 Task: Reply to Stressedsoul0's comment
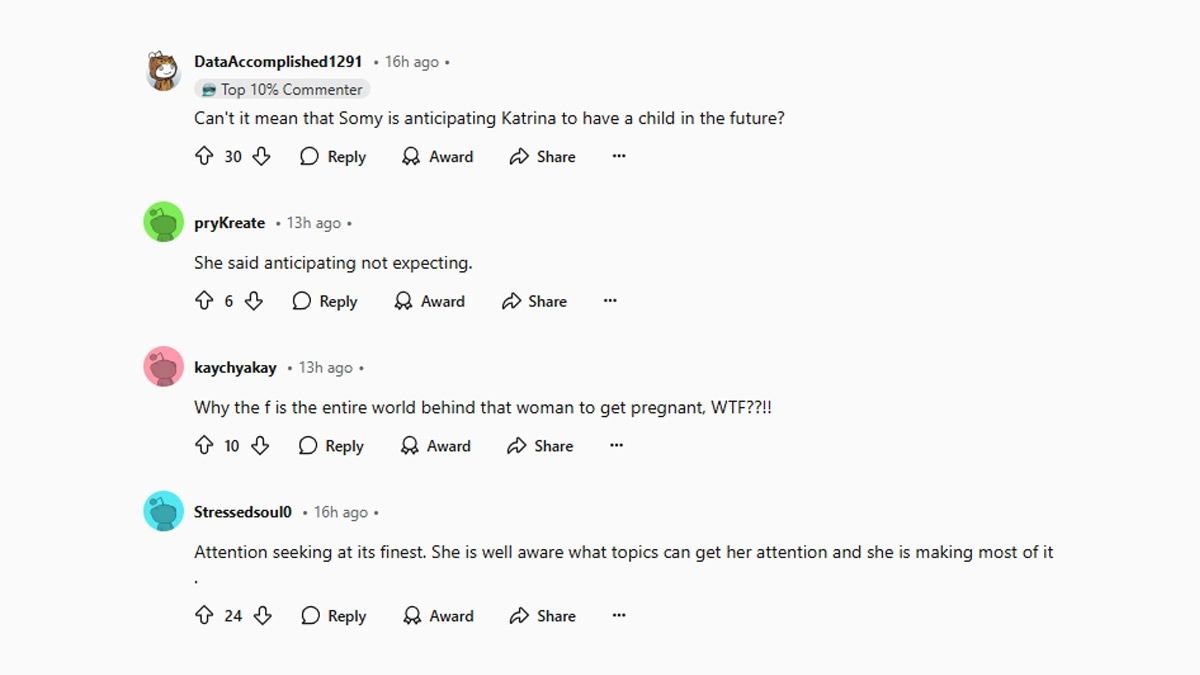point(334,616)
